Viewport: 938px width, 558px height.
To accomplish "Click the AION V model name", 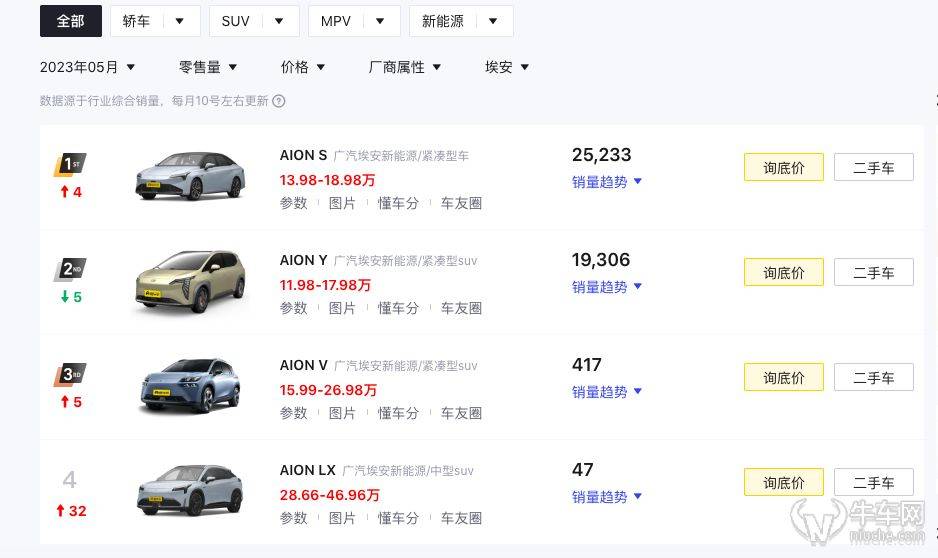I will point(303,365).
